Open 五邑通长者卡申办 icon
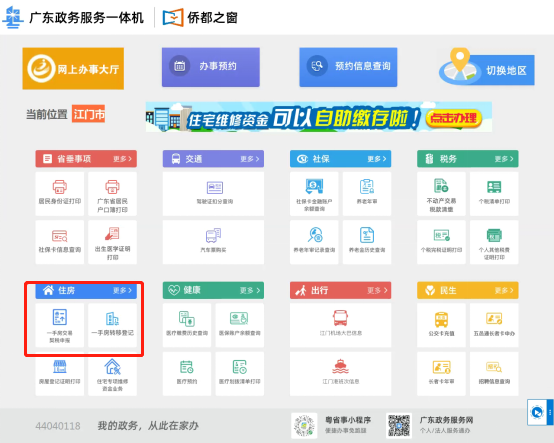The image size is (554, 443). [x=494, y=318]
